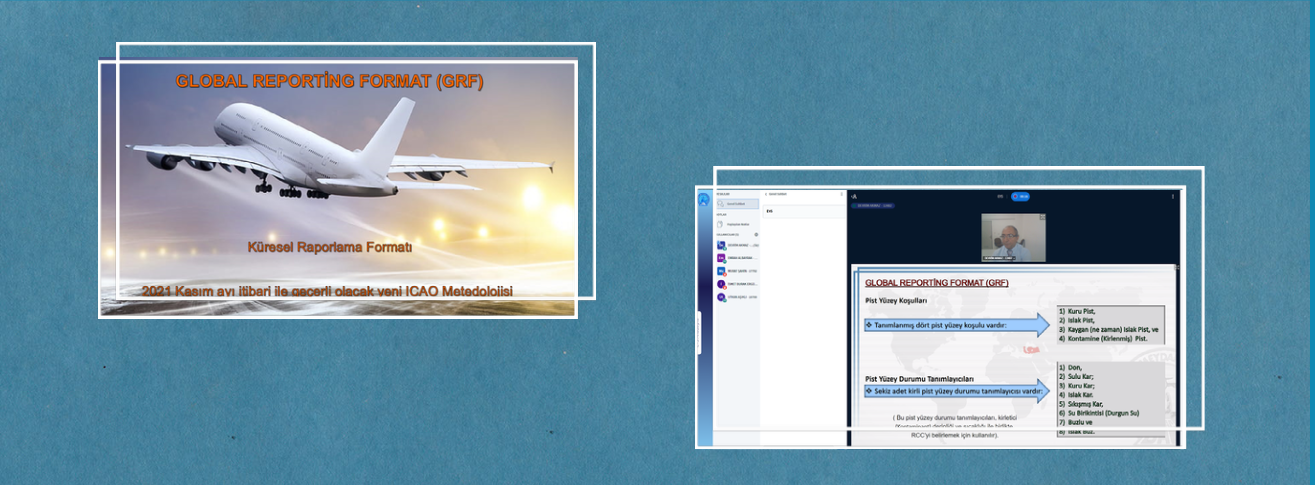1315x485 pixels.
Task: Open the chat panel three-dot options
Action: pos(842,194)
